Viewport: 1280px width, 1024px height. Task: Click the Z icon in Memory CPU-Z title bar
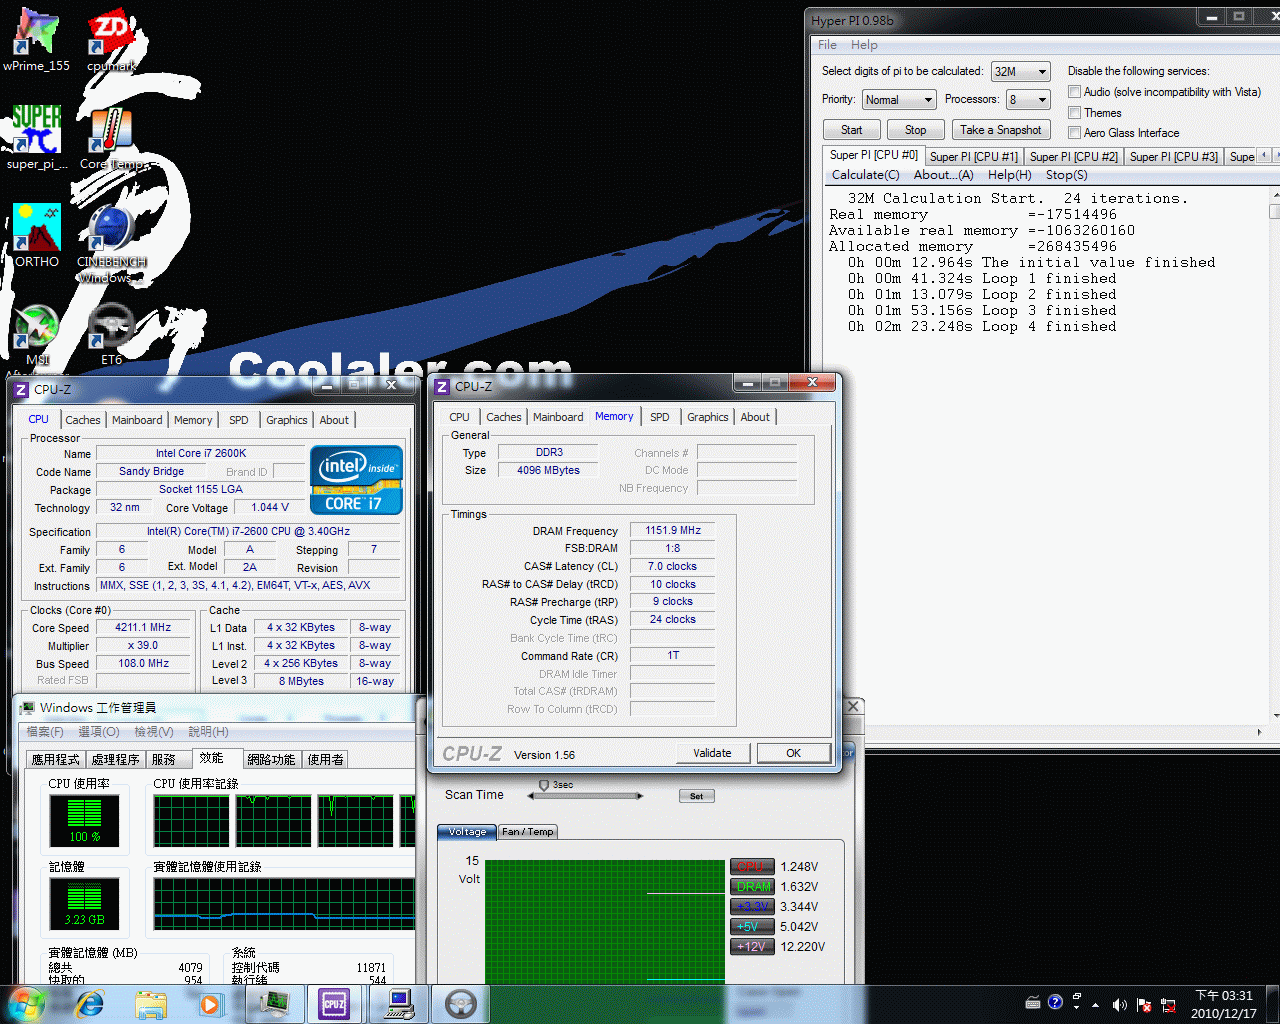(x=442, y=387)
